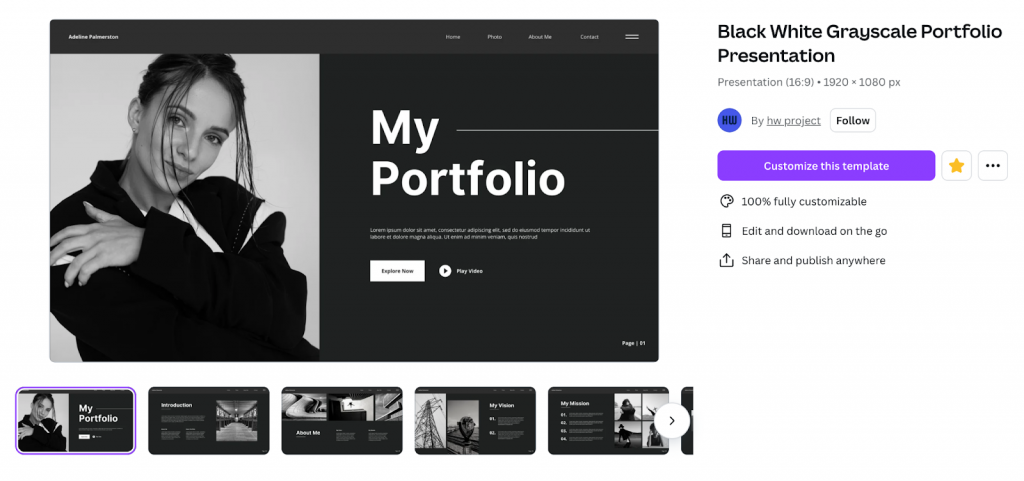Screen dimensions: 1024x481
Task: Select the Introduction slide thumbnail
Action: click(x=208, y=421)
